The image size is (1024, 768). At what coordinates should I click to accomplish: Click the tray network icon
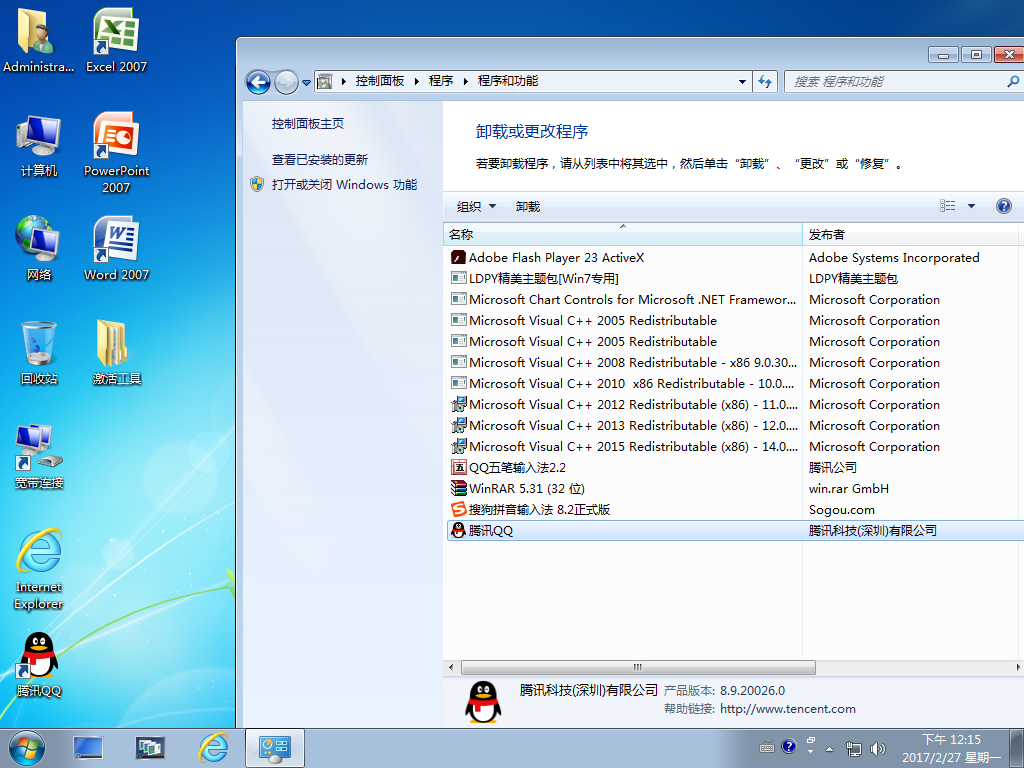[x=853, y=749]
